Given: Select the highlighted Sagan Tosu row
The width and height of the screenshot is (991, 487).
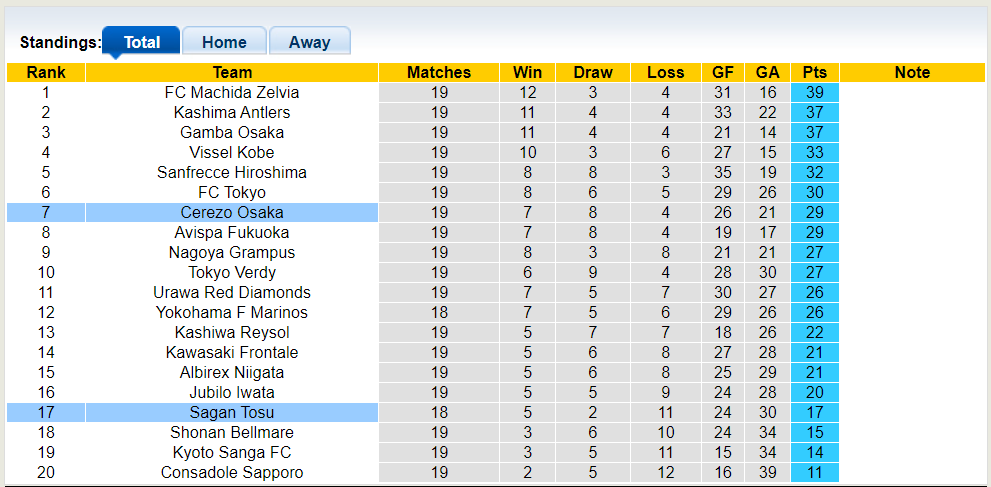Looking at the screenshot, I should click(x=232, y=412).
